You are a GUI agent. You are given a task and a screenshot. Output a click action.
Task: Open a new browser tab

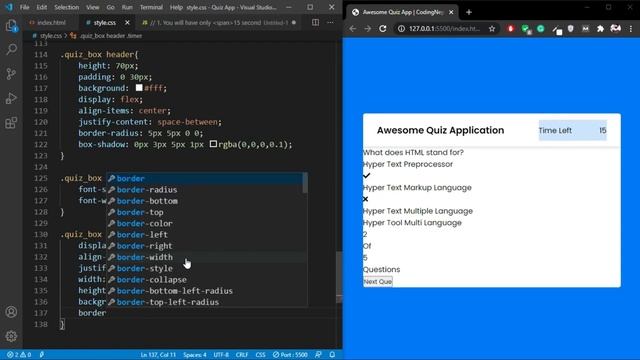tap(469, 12)
